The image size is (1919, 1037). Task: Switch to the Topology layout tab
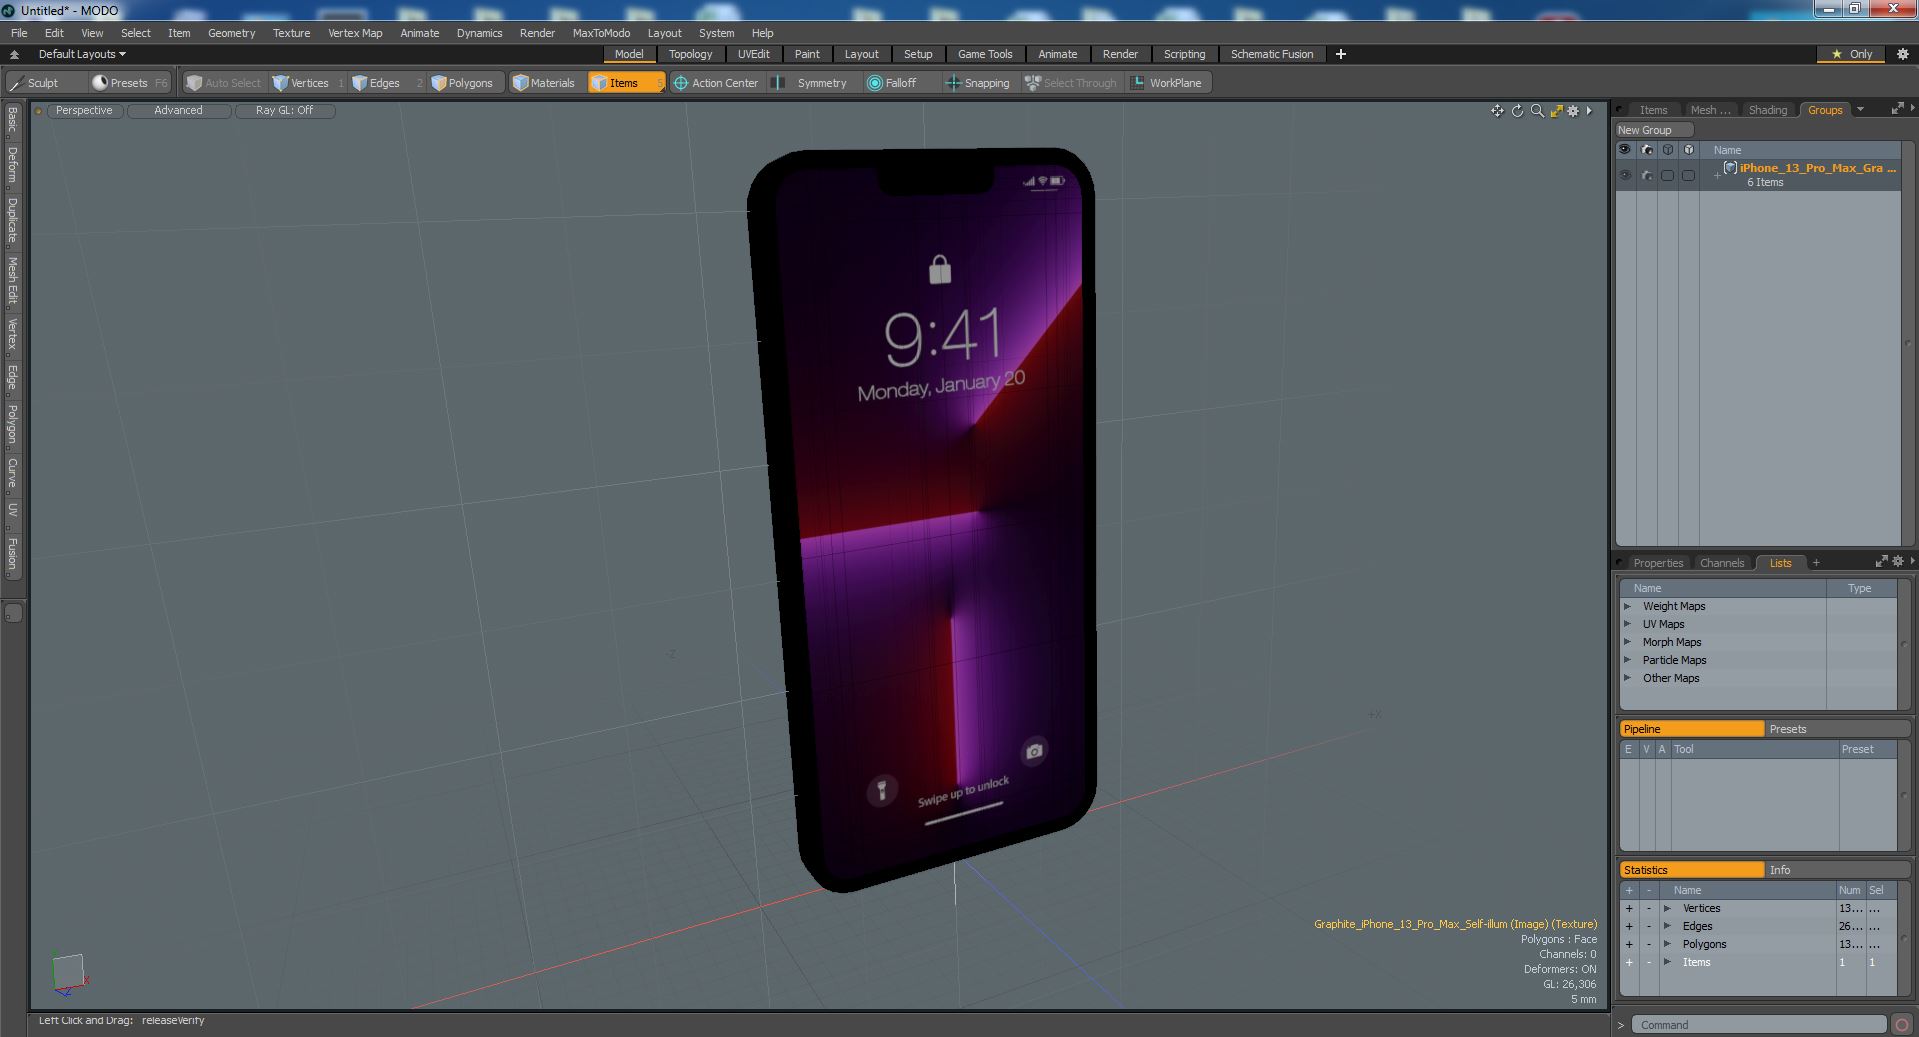[690, 54]
